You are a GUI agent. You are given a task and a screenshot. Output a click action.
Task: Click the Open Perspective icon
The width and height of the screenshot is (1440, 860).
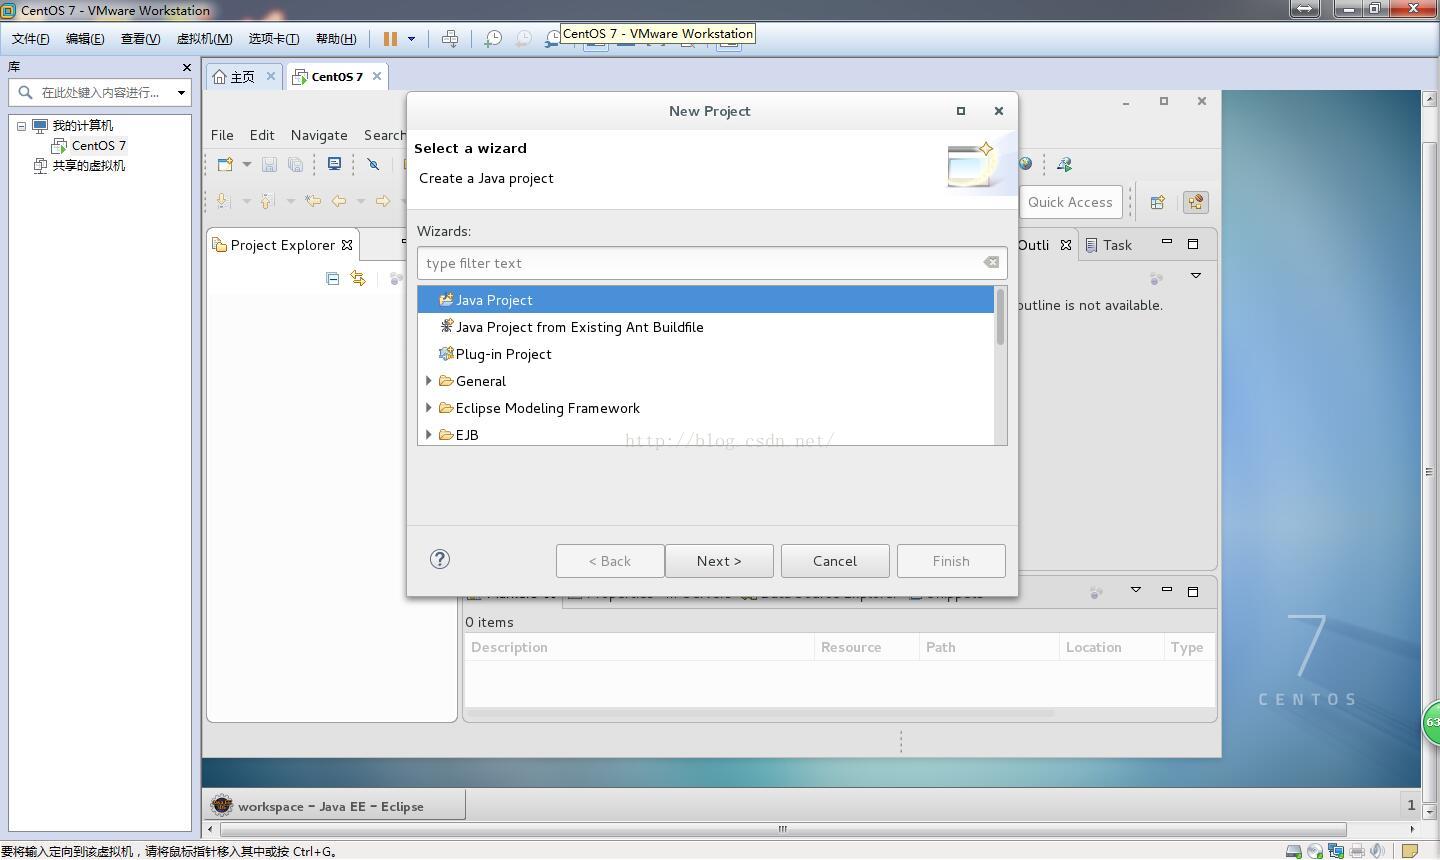tap(1157, 202)
